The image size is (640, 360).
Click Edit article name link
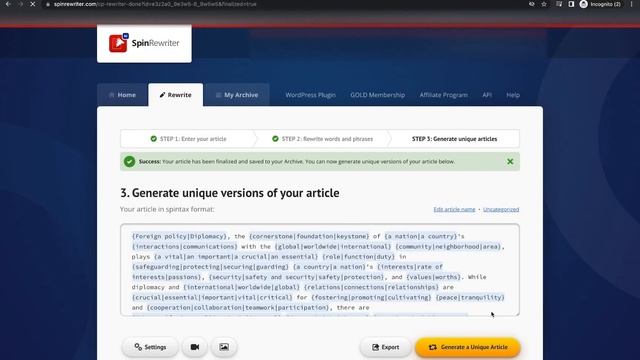[x=454, y=209]
